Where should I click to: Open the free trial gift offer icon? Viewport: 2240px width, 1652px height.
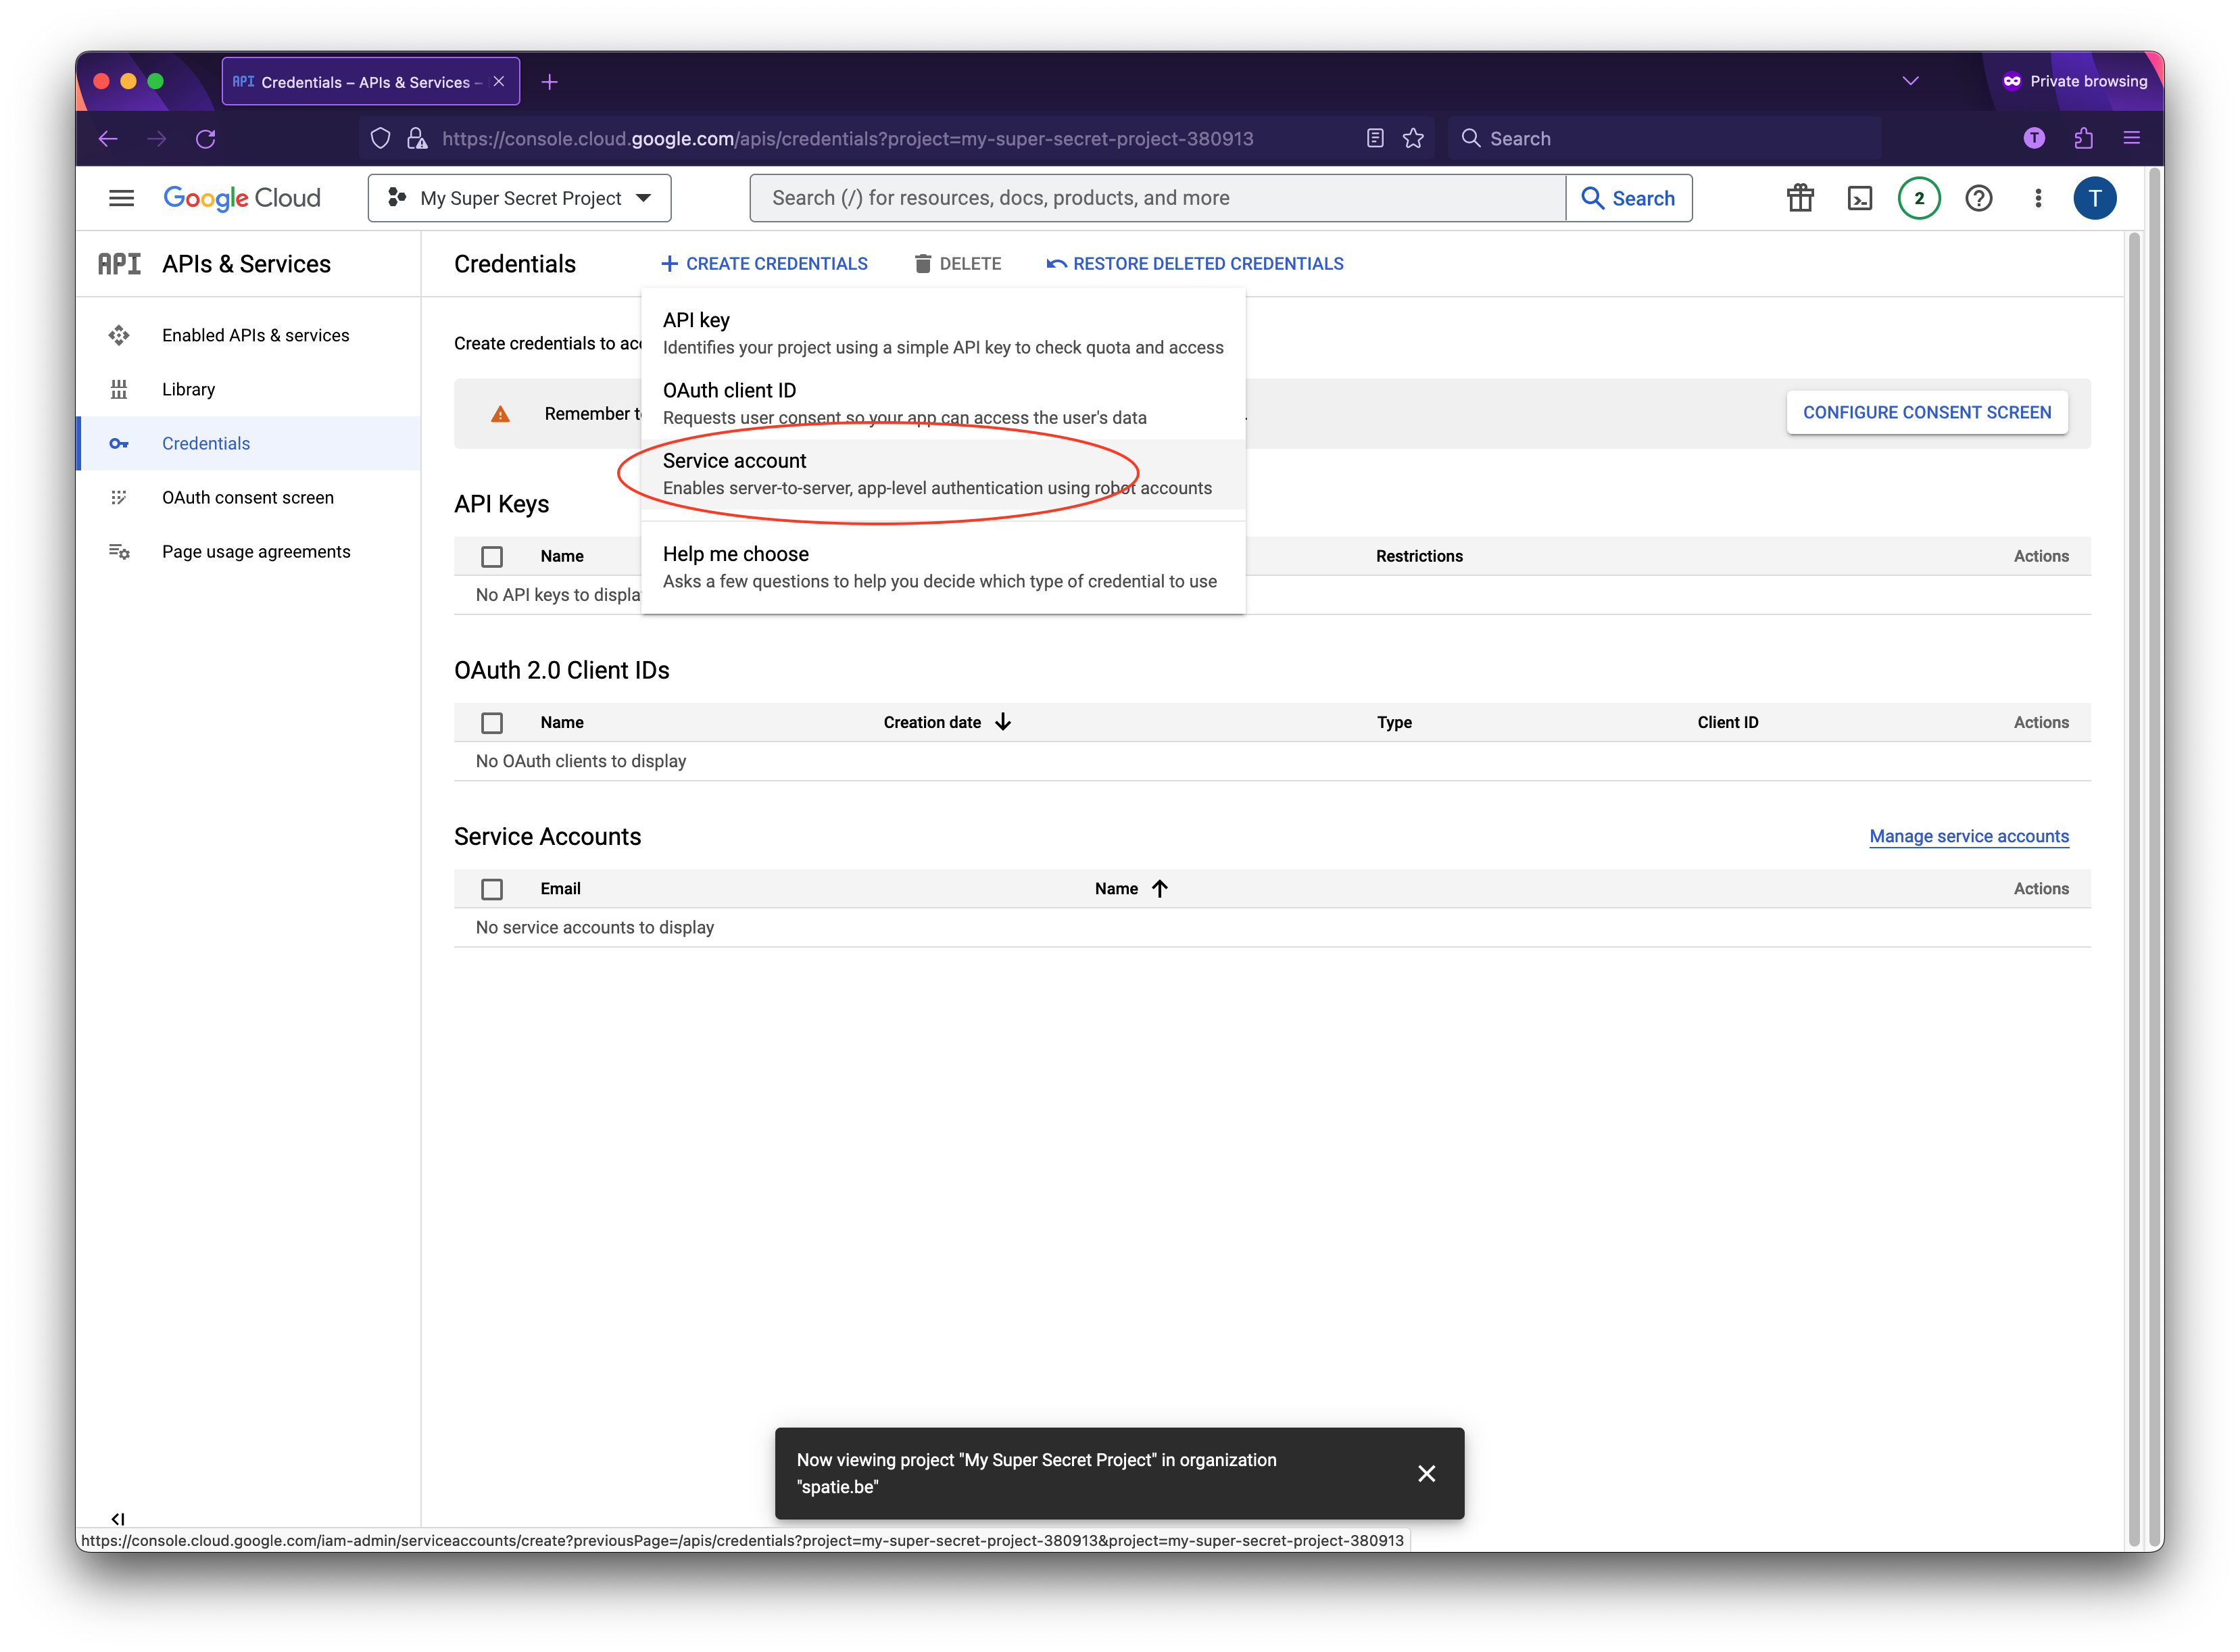[1800, 197]
